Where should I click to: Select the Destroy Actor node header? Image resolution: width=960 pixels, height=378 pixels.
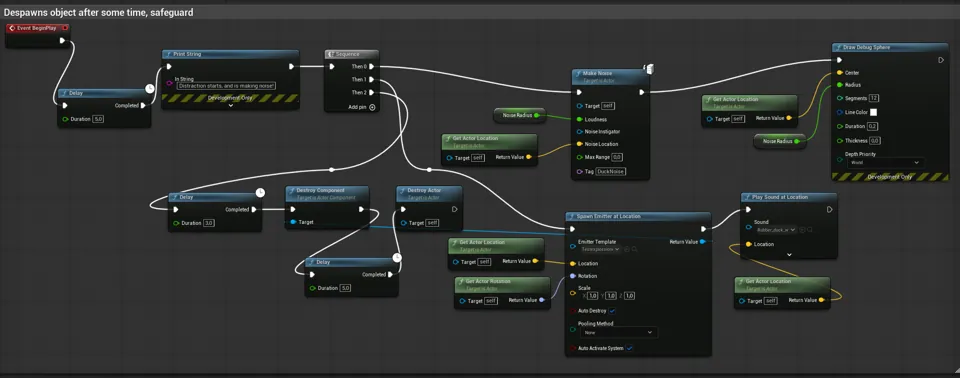tap(429, 194)
